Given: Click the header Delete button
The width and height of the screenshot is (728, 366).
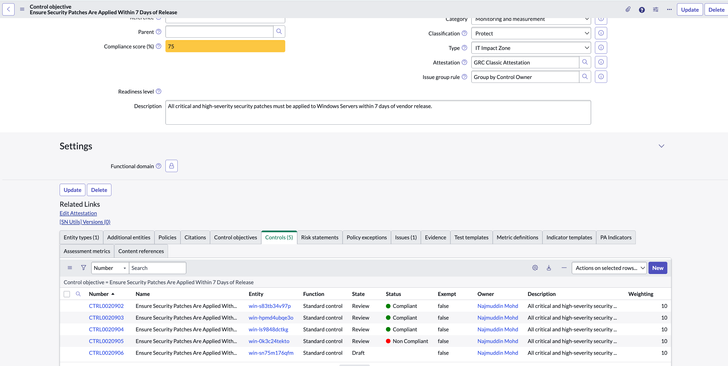Looking at the screenshot, I should pyautogui.click(x=716, y=9).
